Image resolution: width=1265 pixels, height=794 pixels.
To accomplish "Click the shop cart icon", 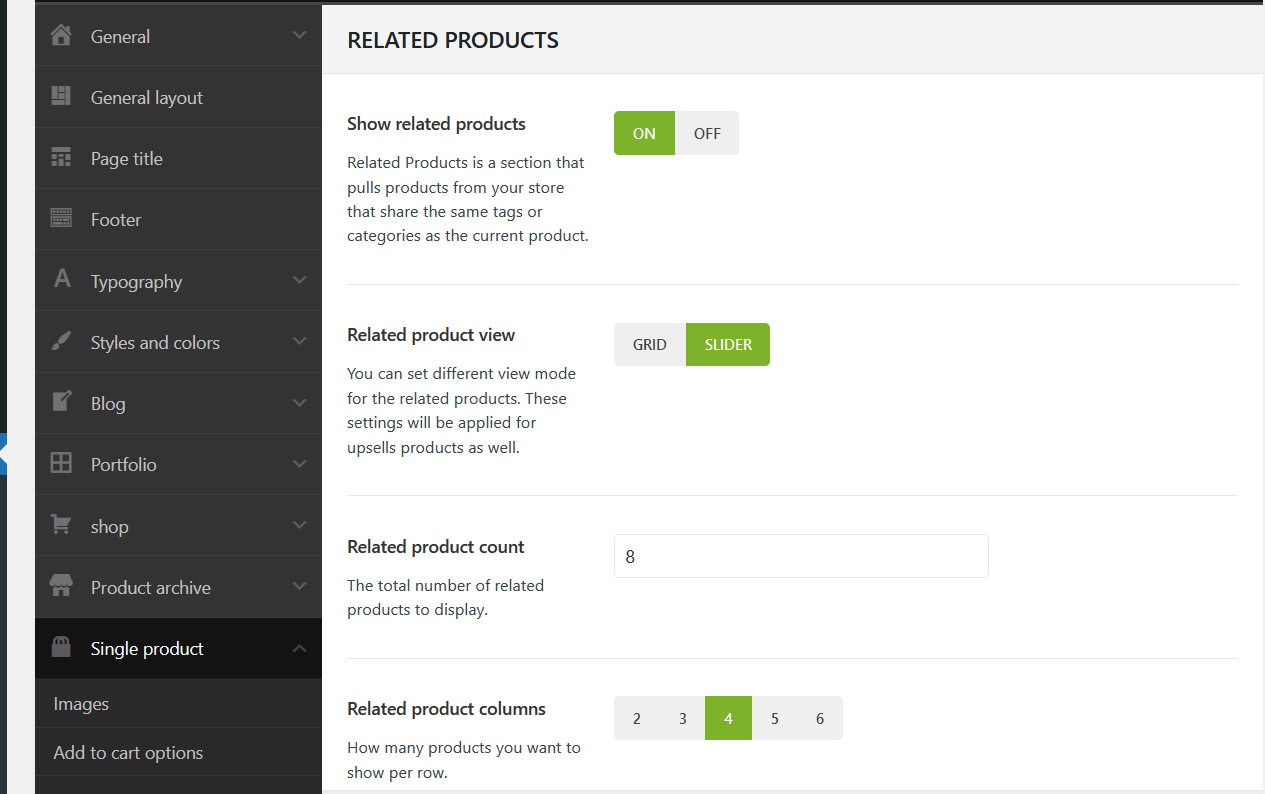I will tap(61, 525).
